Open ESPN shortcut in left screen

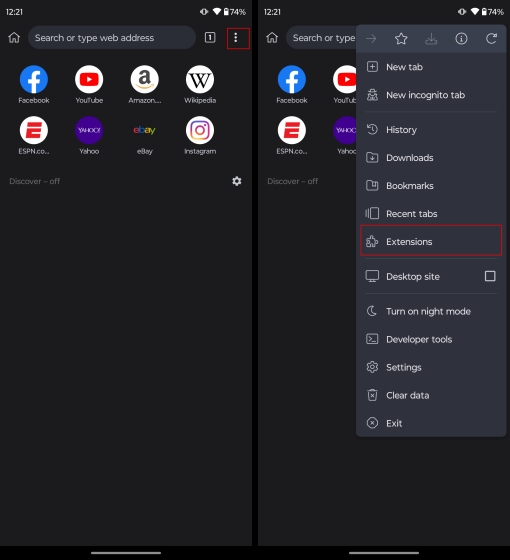click(x=34, y=136)
